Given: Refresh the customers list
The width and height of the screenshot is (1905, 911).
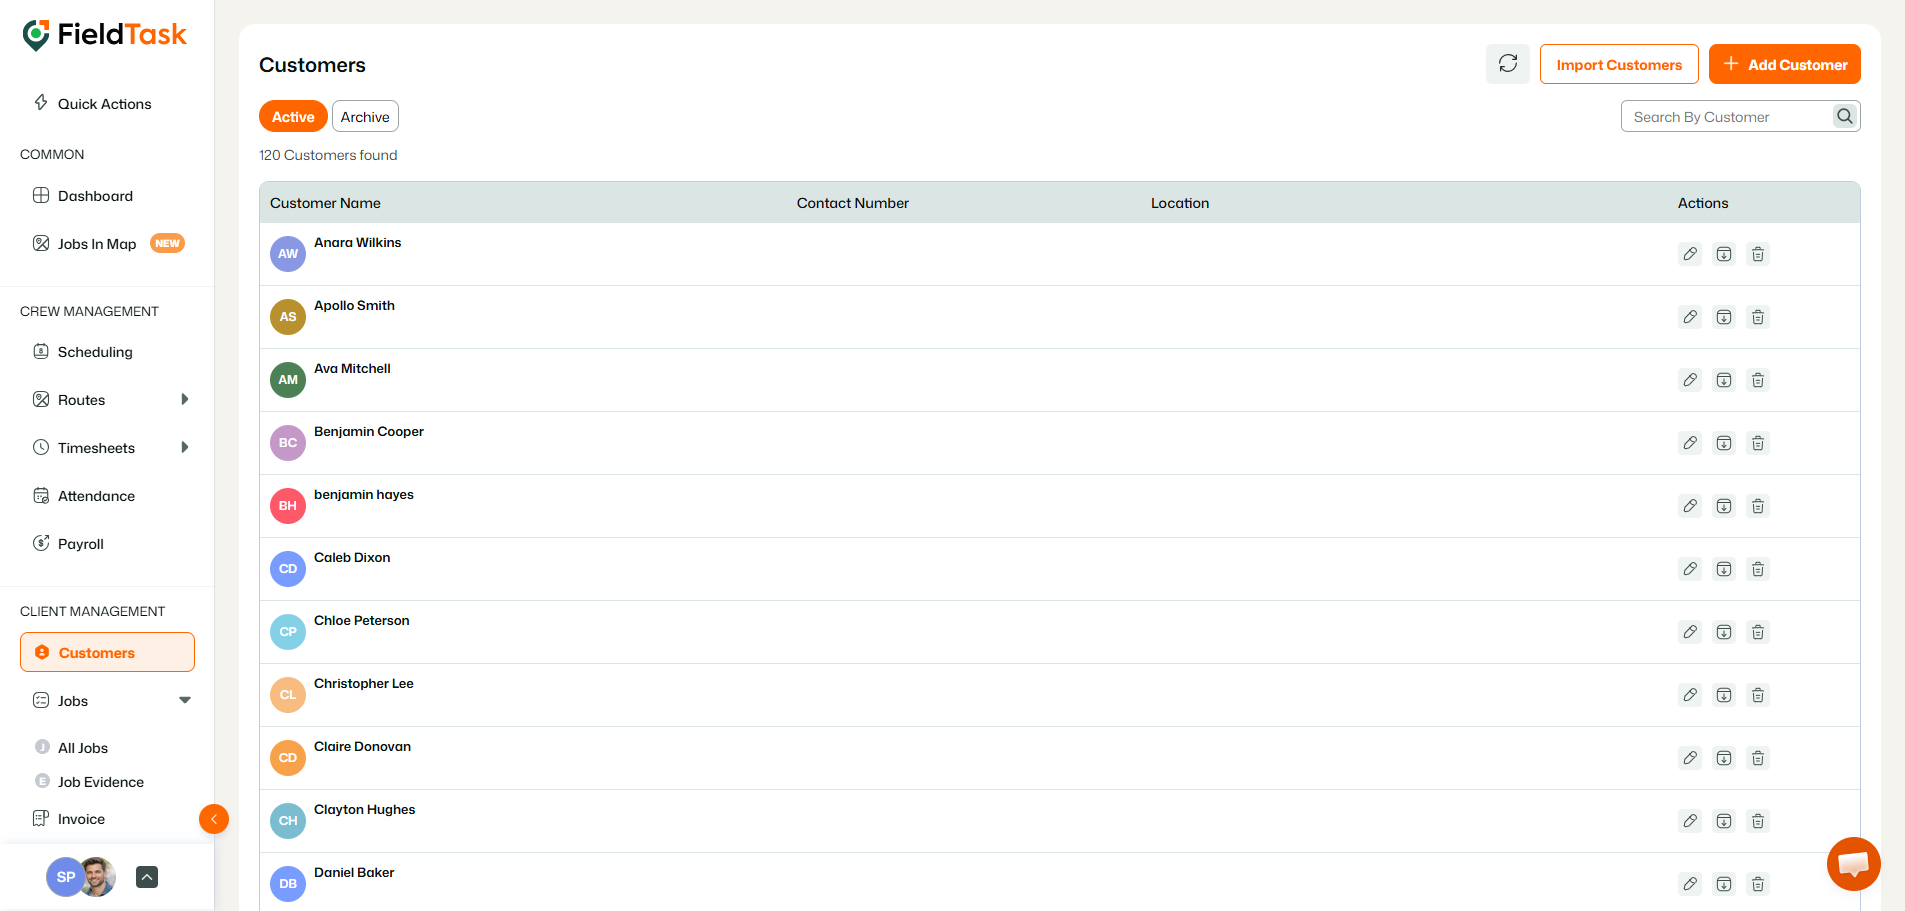Looking at the screenshot, I should tap(1508, 64).
